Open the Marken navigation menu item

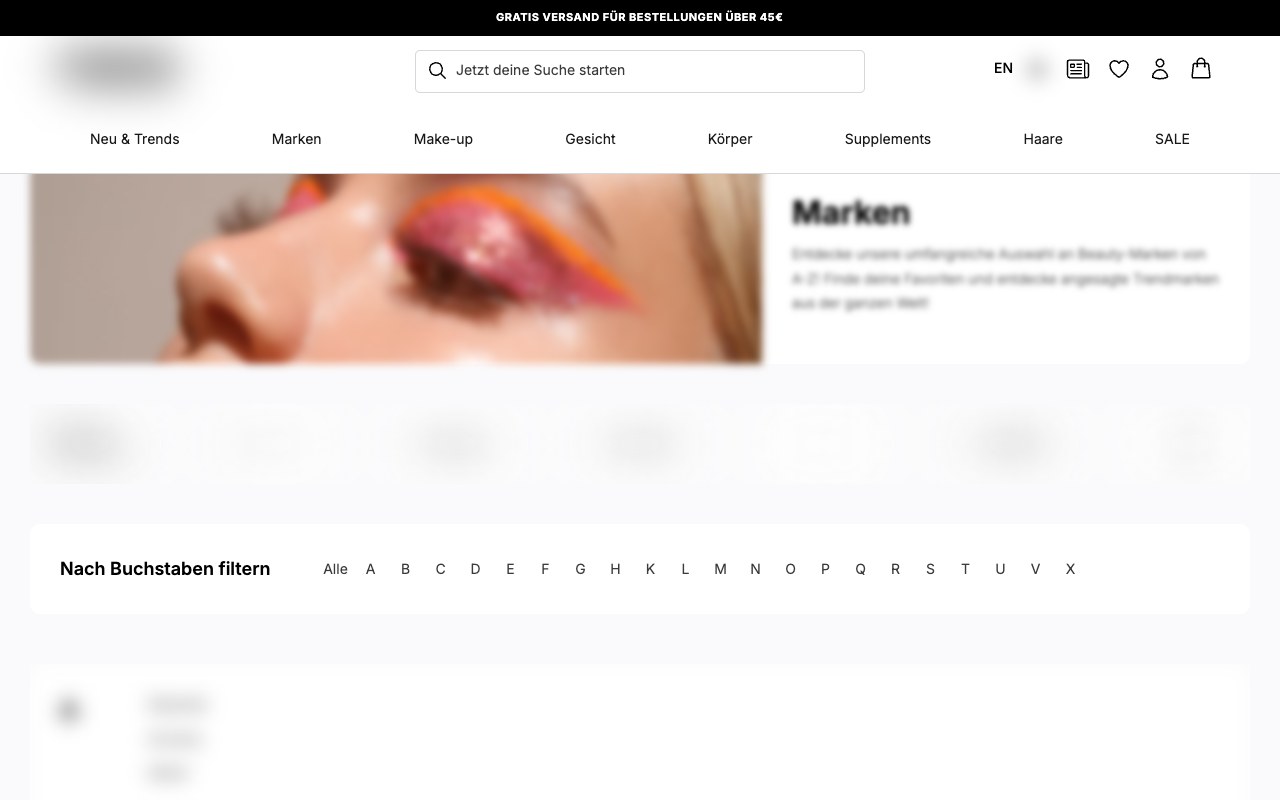coord(297,139)
